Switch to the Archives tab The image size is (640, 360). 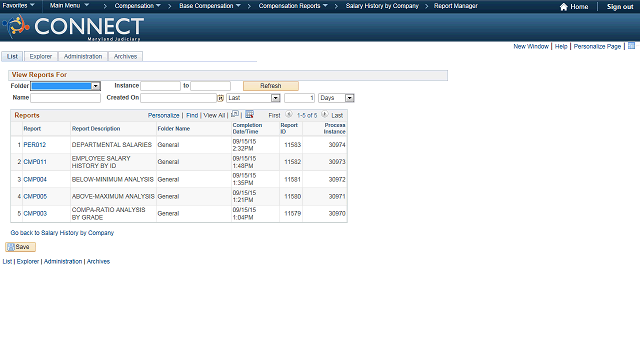pos(125,56)
